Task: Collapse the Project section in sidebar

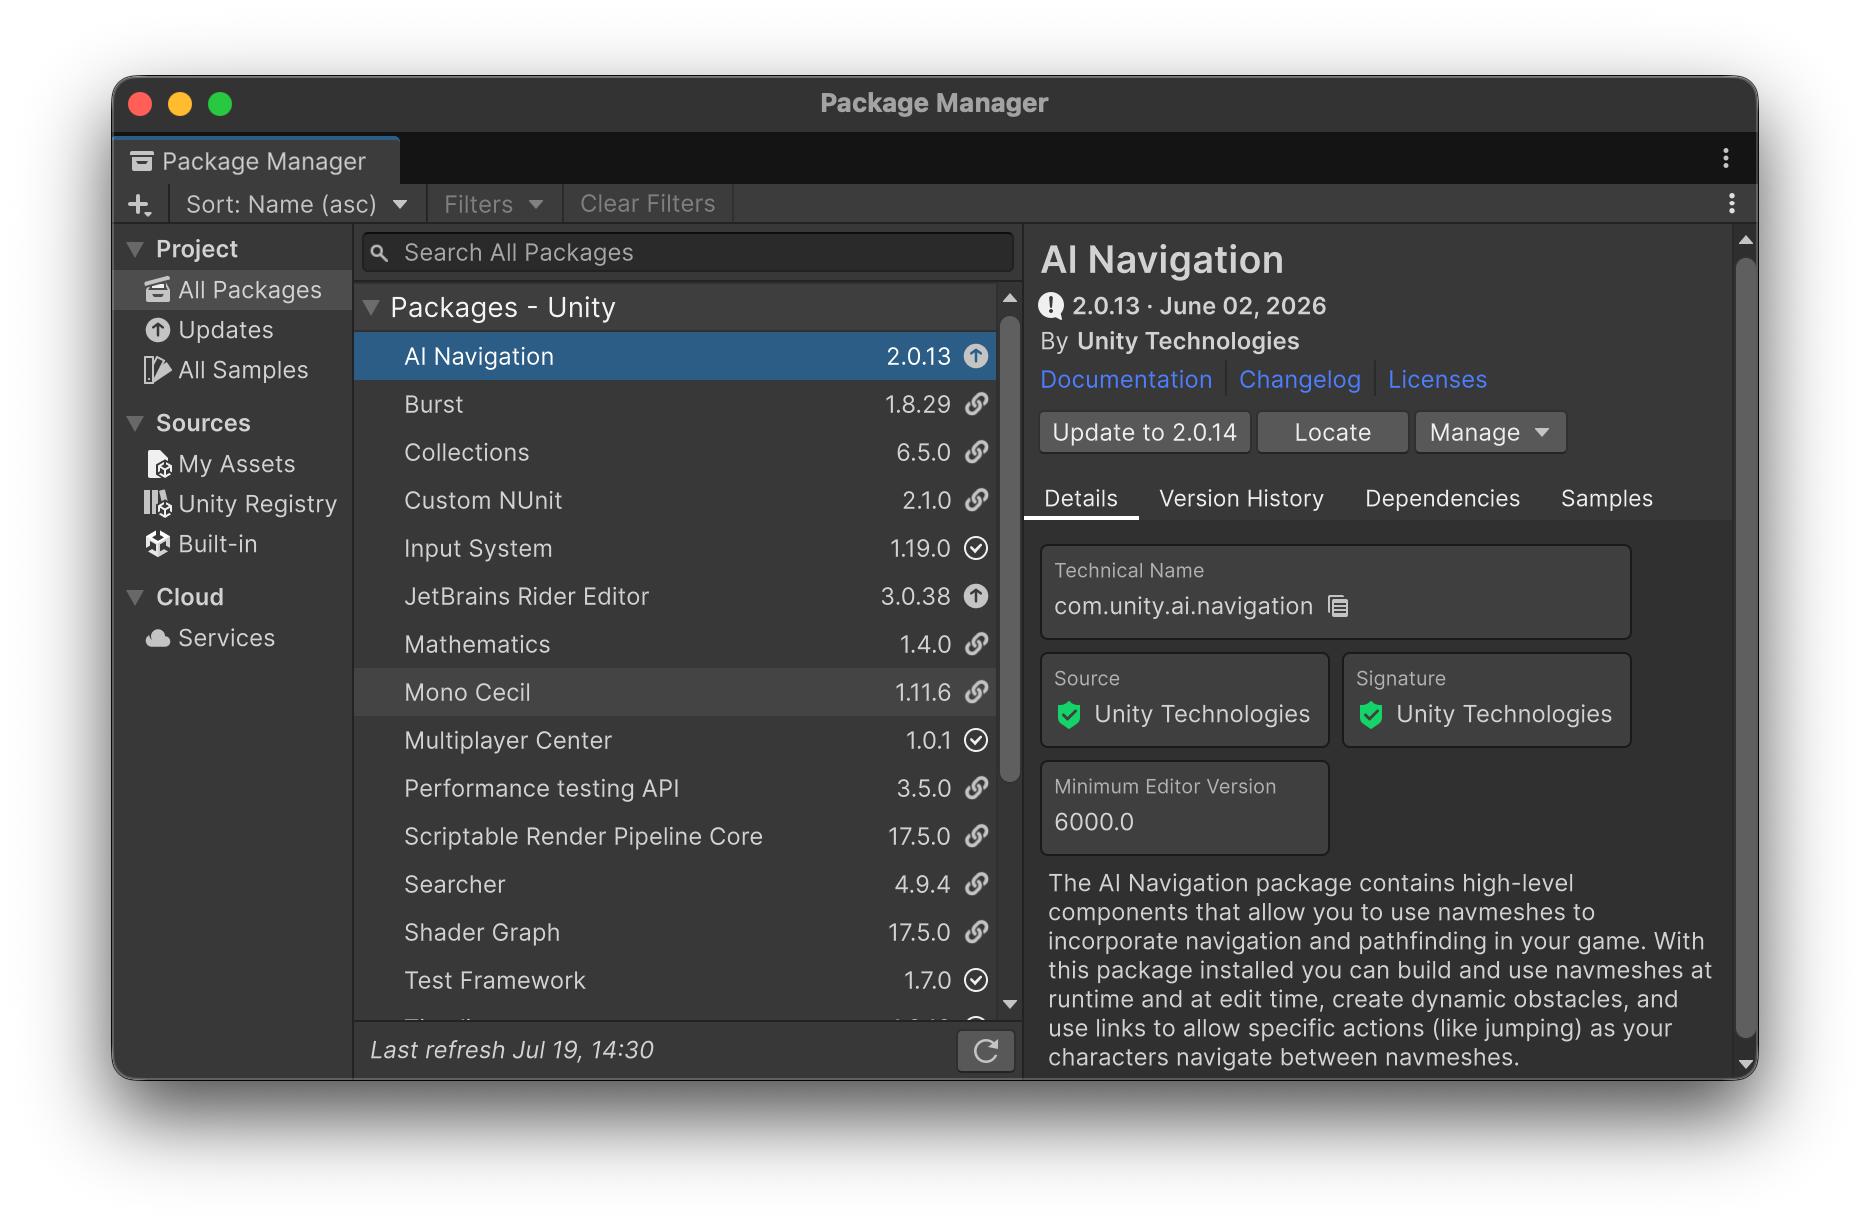Action: [x=135, y=249]
